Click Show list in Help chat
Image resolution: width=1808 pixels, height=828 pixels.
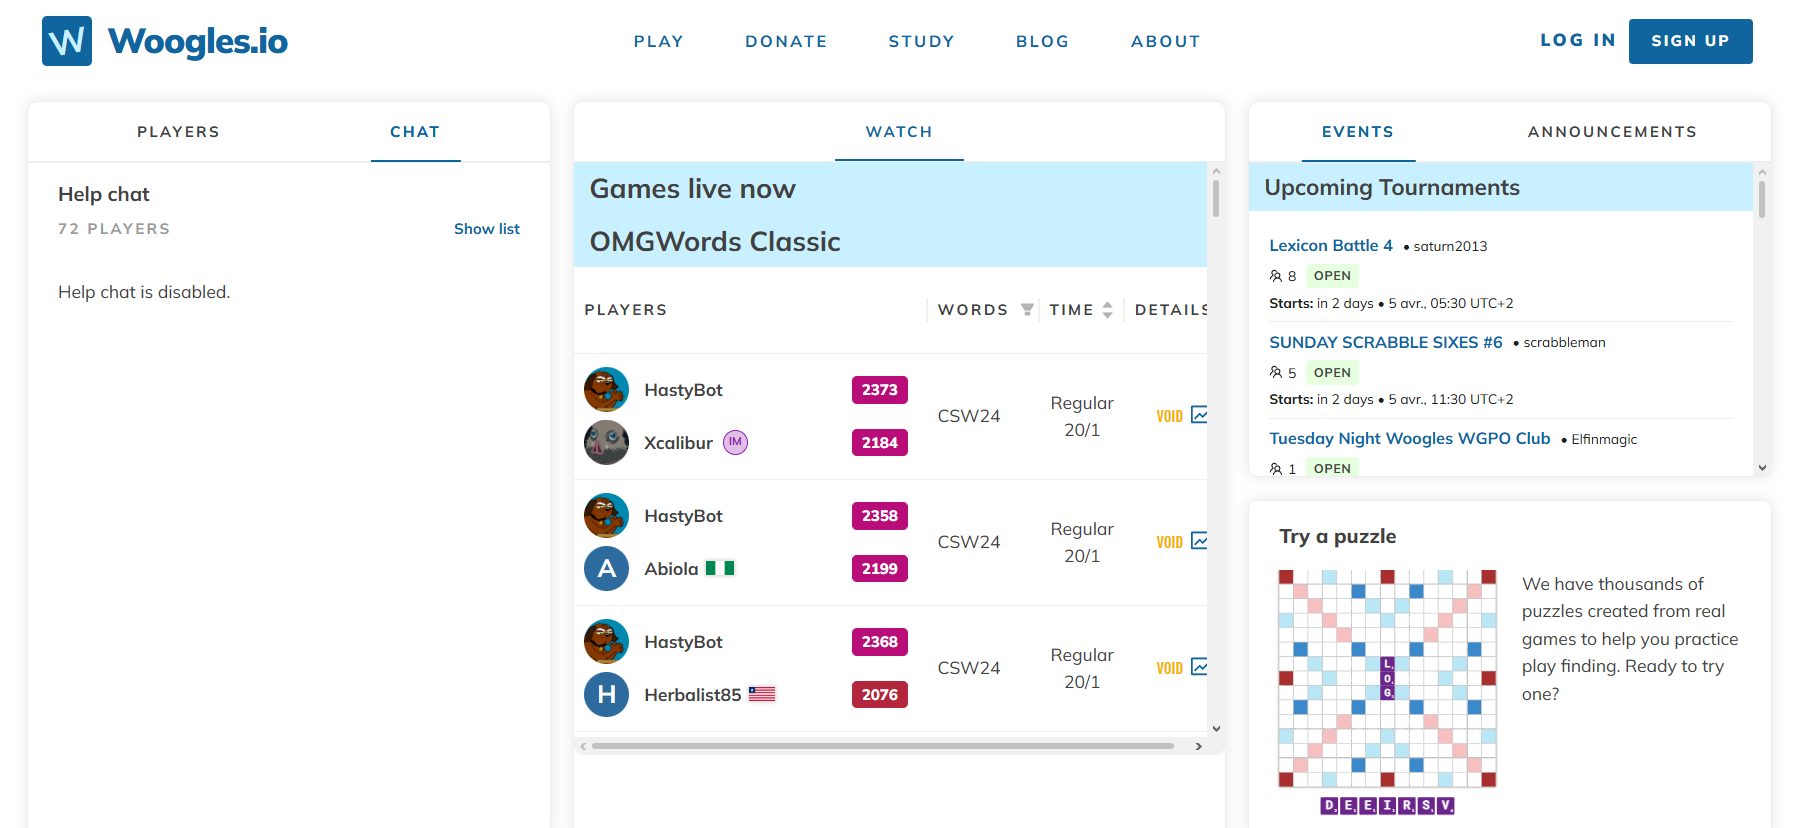click(487, 229)
